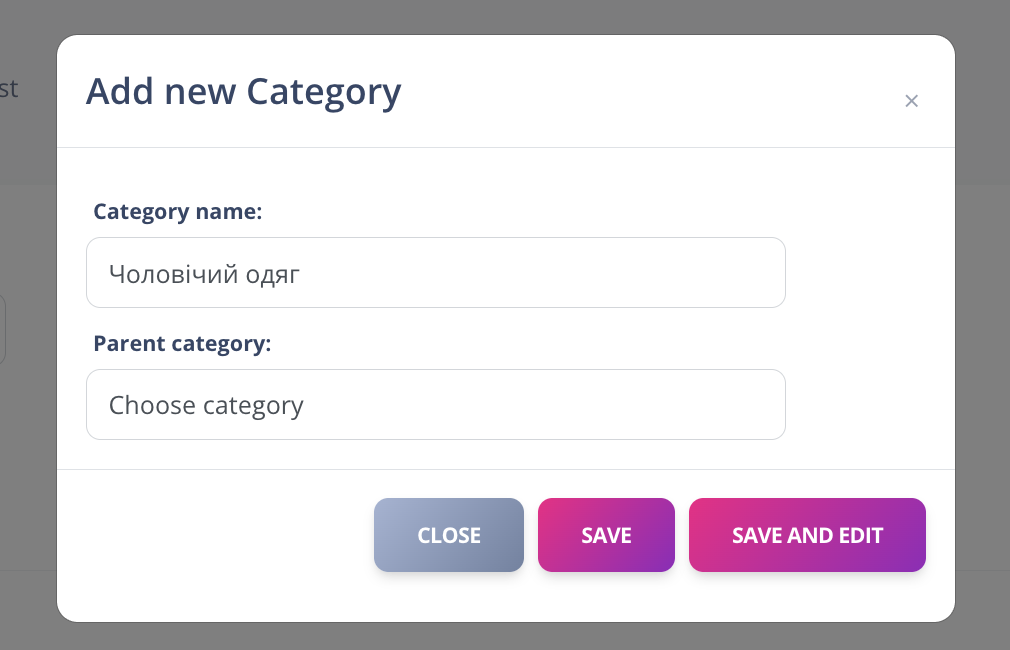Expand the Choose category combo box

(435, 405)
